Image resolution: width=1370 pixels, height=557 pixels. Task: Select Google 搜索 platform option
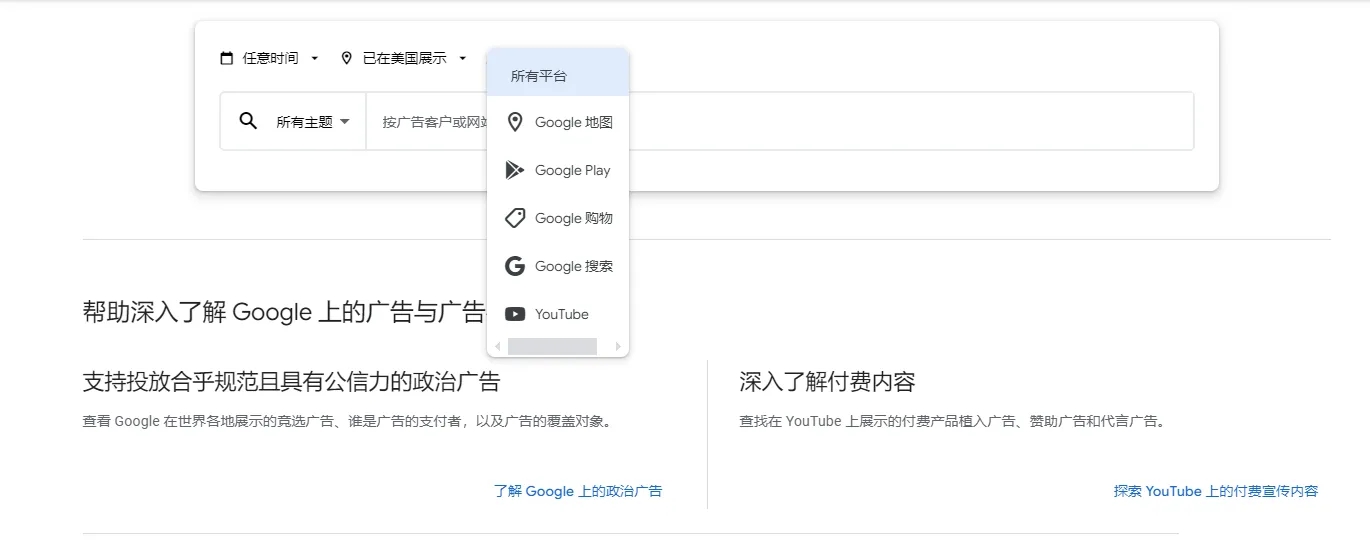point(558,266)
